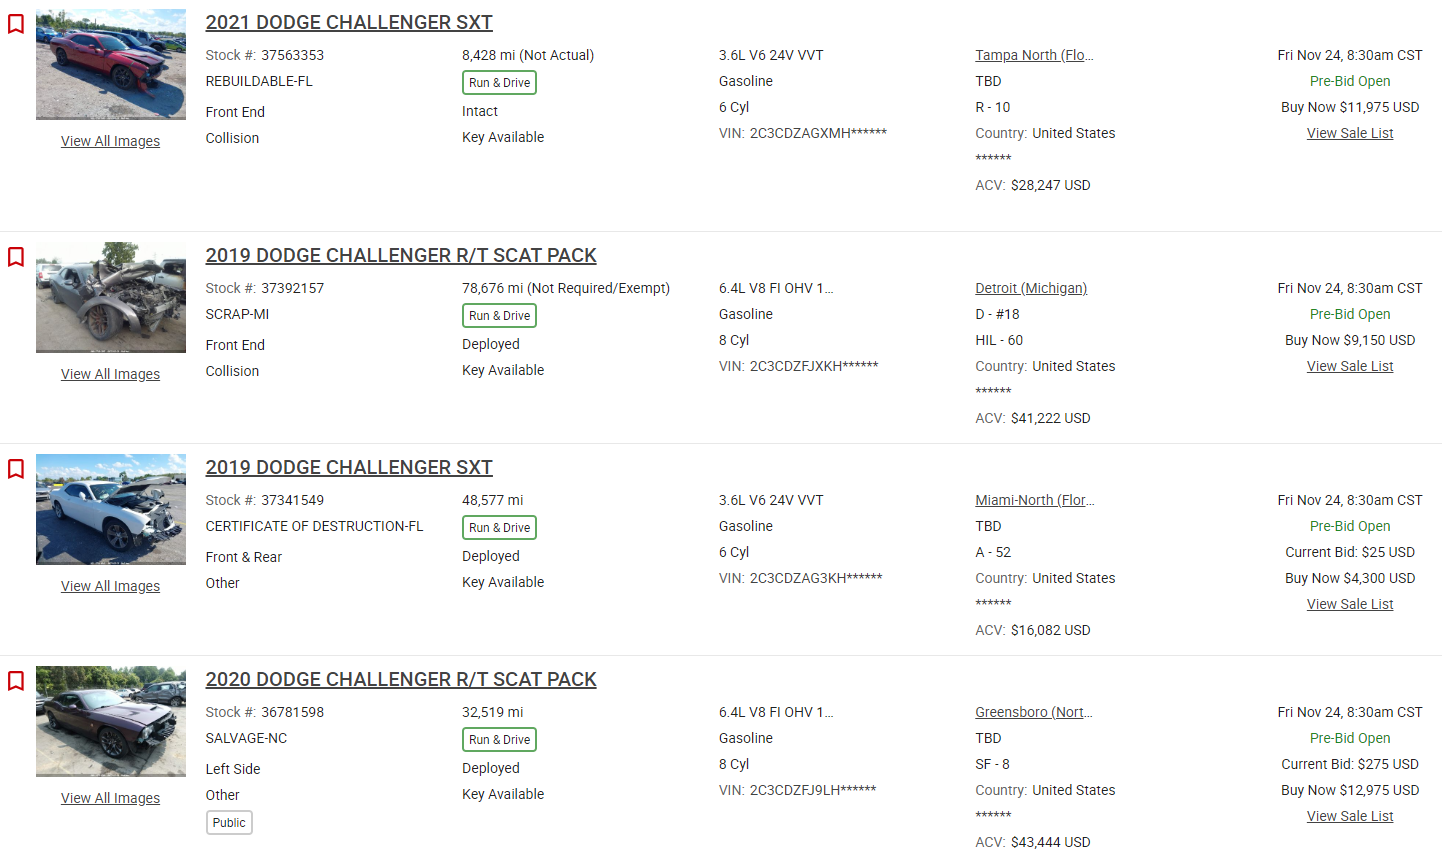Open the Greensboro location link
The height and width of the screenshot is (860, 1442).
coord(1034,712)
